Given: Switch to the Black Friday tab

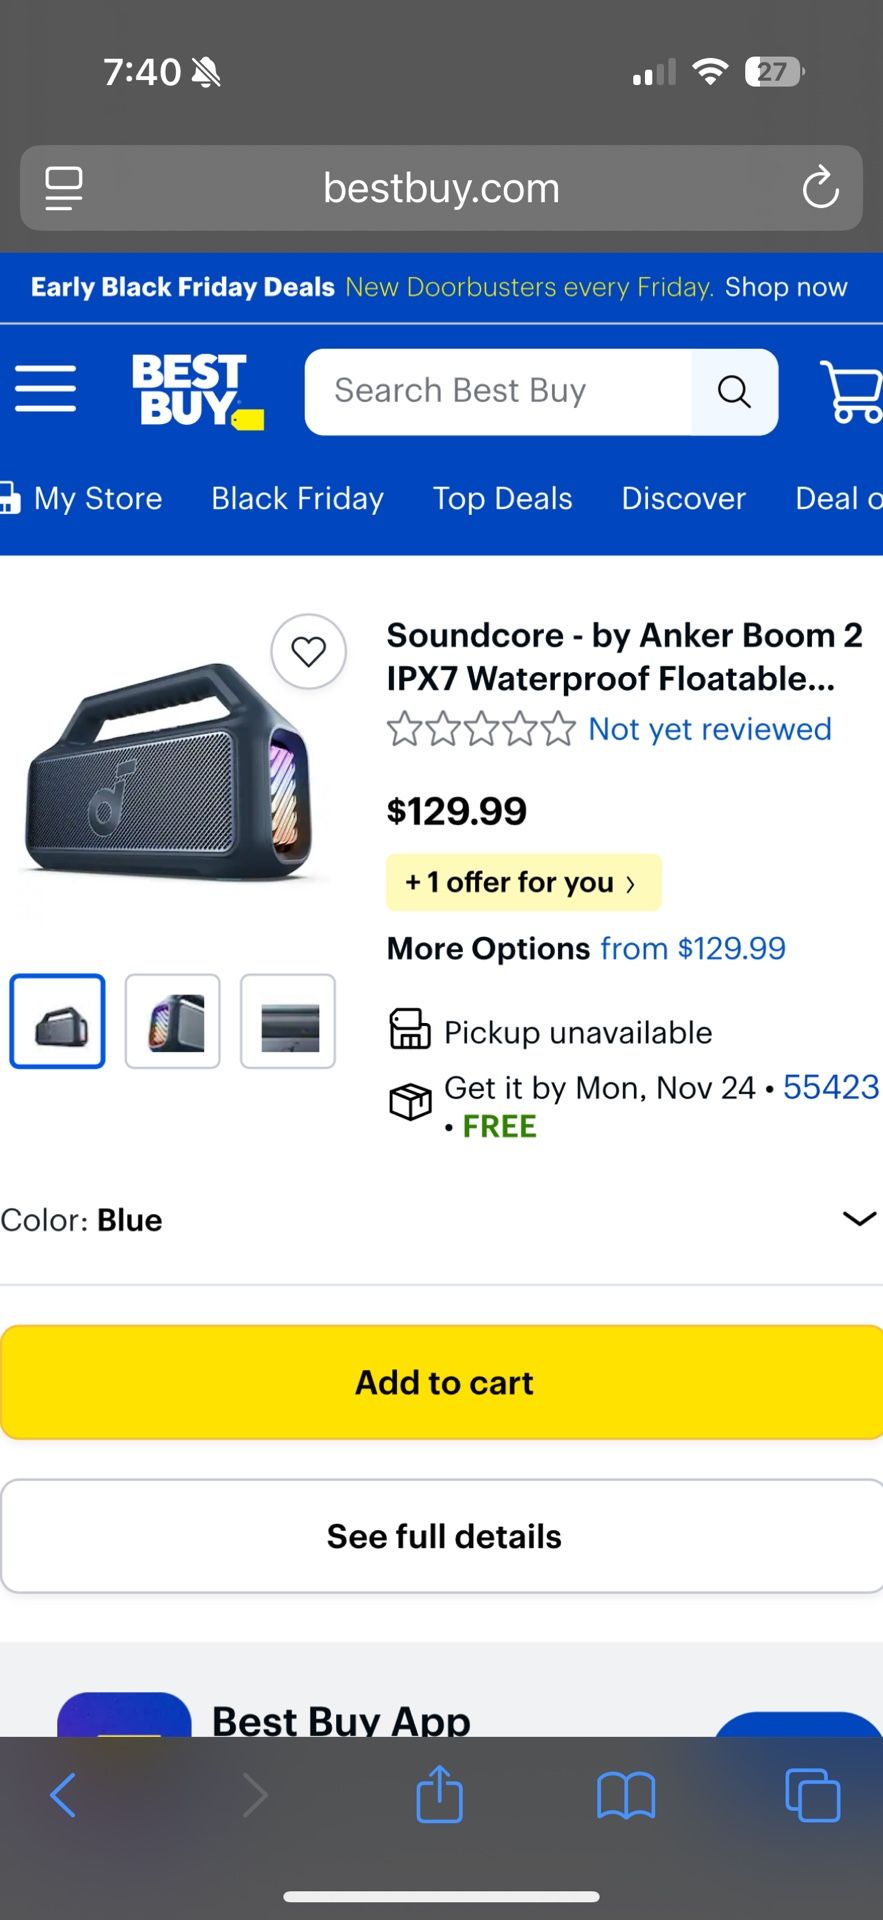Looking at the screenshot, I should pos(297,498).
